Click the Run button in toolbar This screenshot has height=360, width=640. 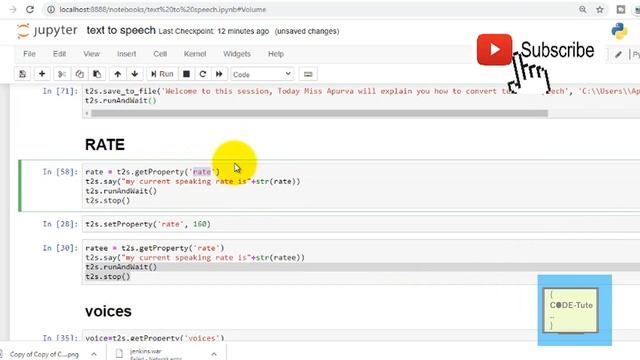[162, 74]
